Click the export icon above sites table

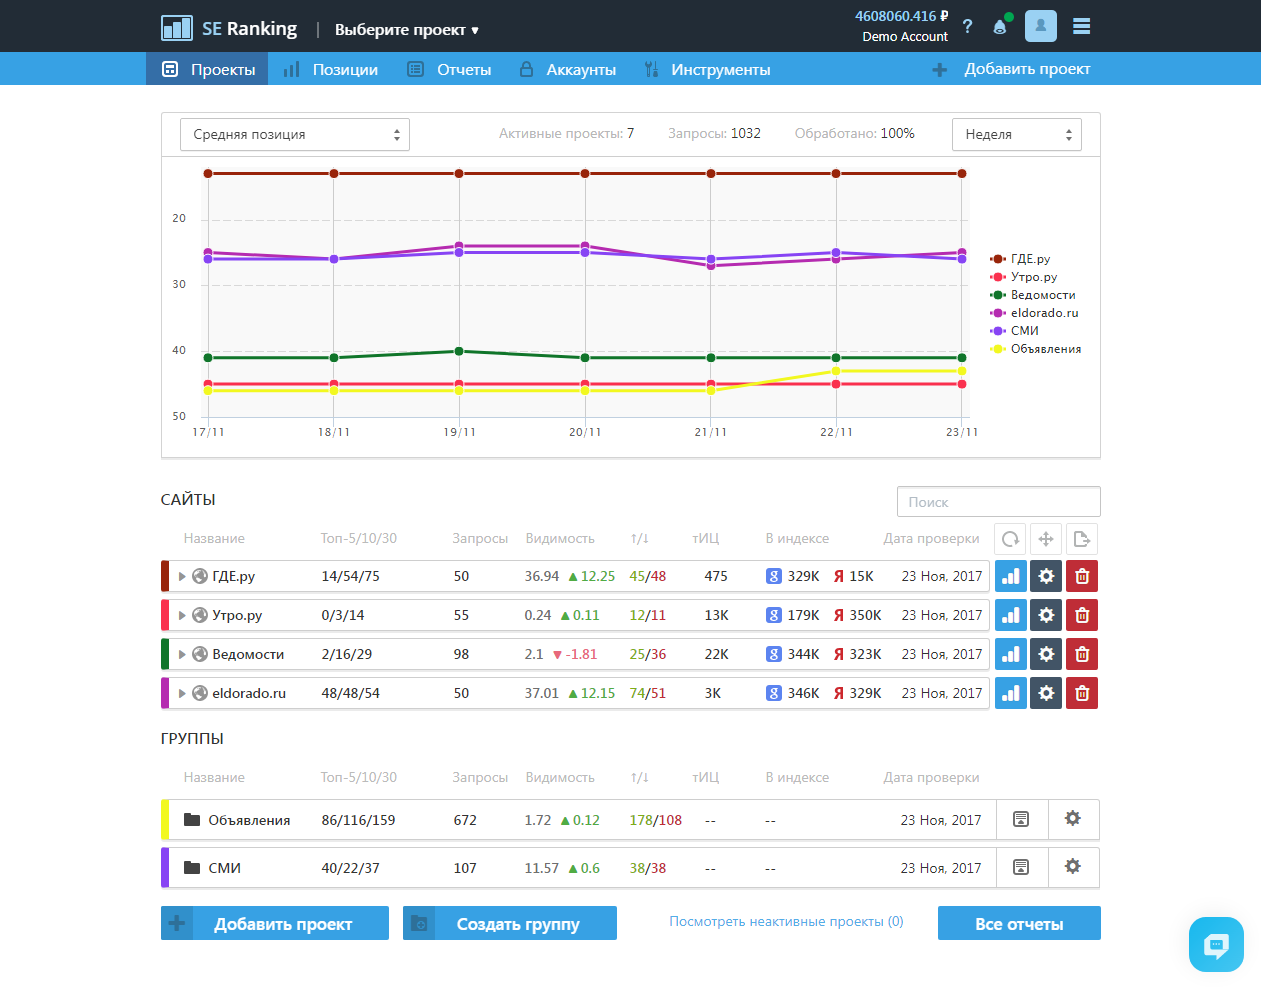(1081, 539)
